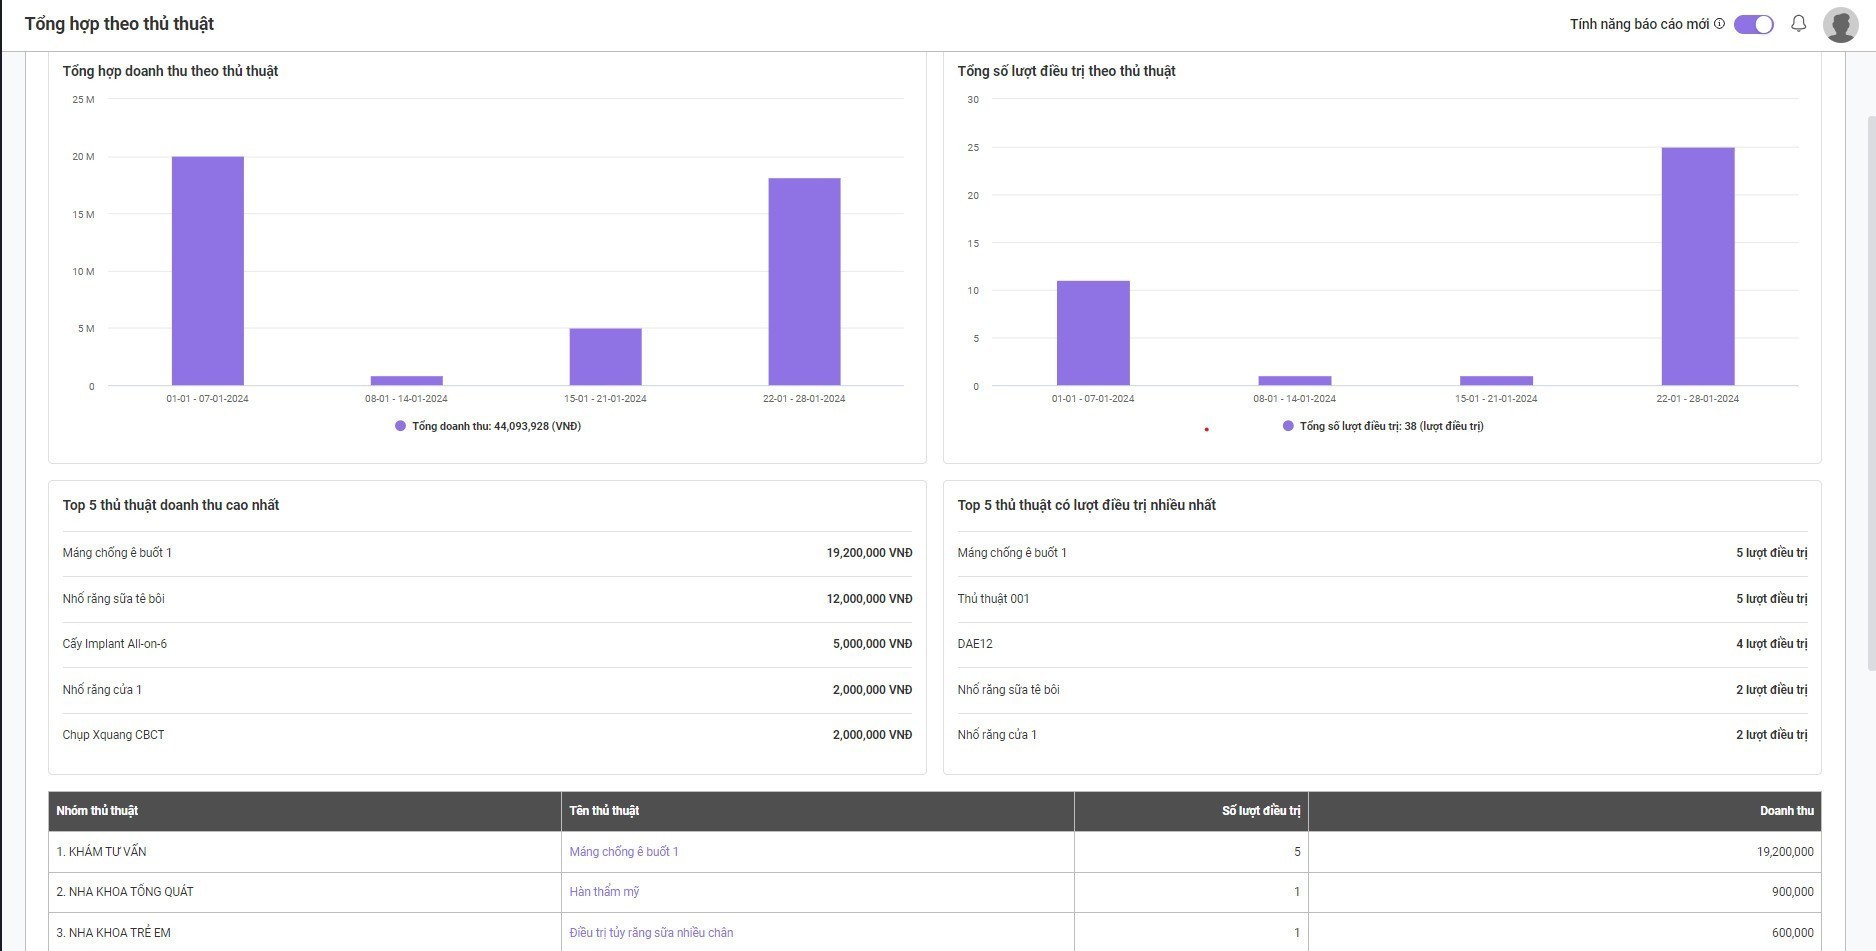Toggle the Tính năng báo cáo mới switch

(x=1753, y=24)
